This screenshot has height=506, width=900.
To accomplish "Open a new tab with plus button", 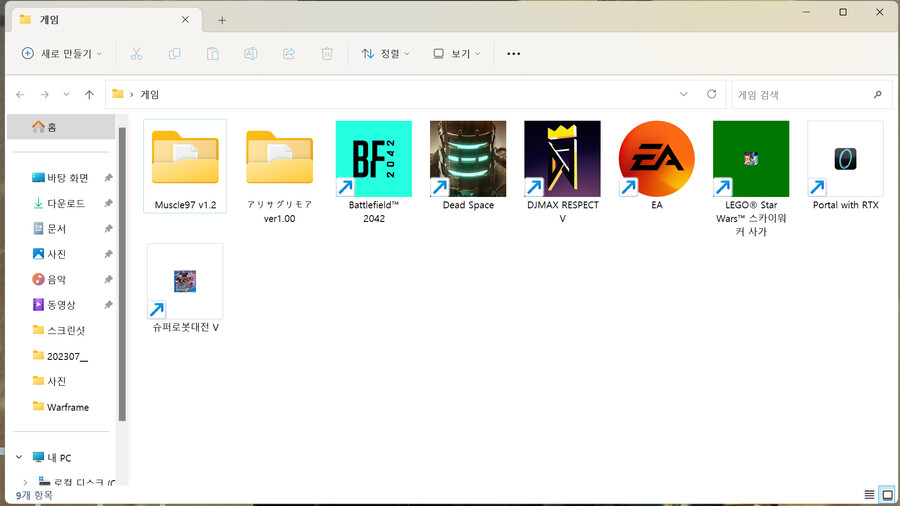I will [222, 20].
